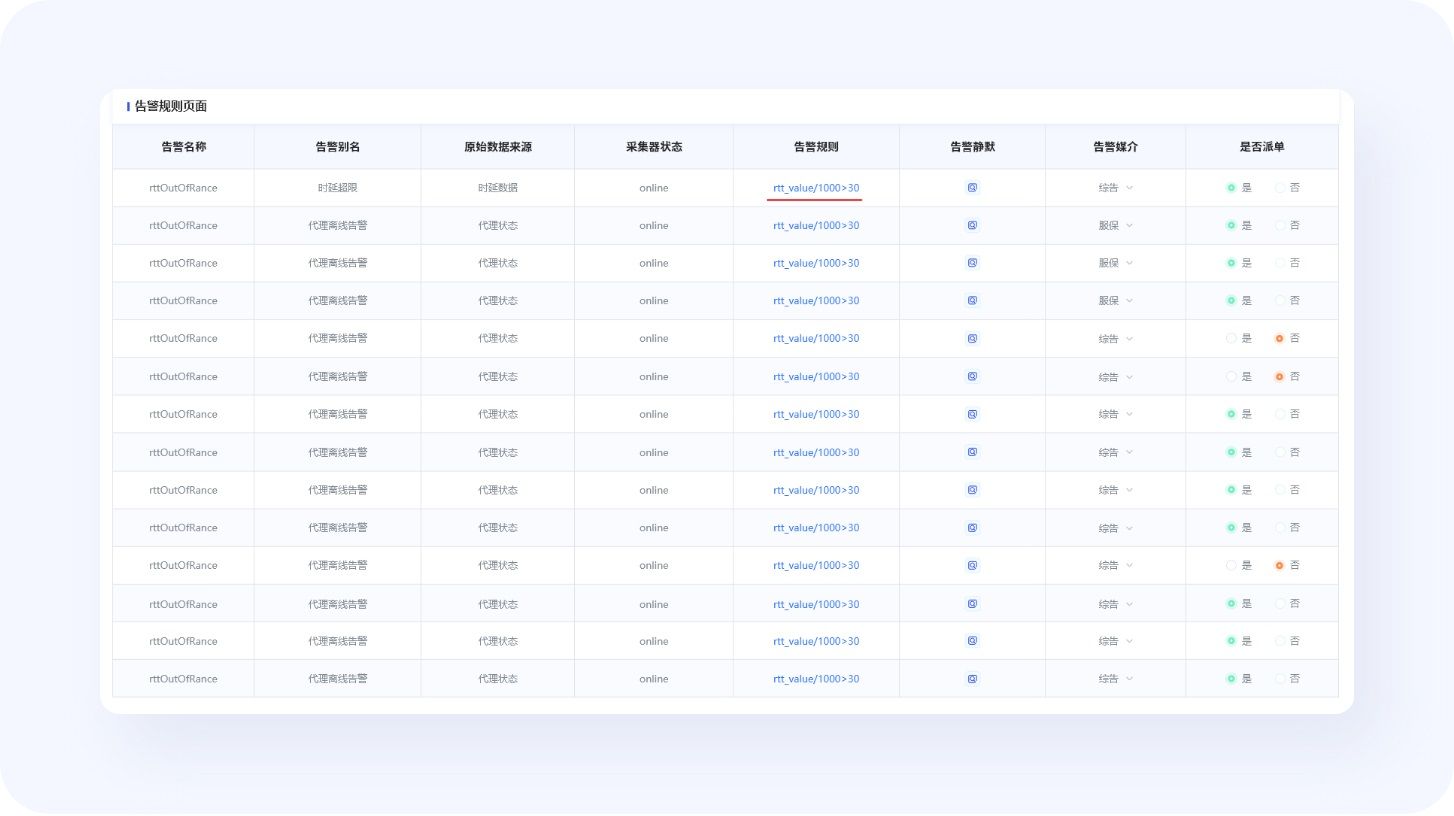
Task: Click the 时延超限 alias cell
Action: coord(337,187)
